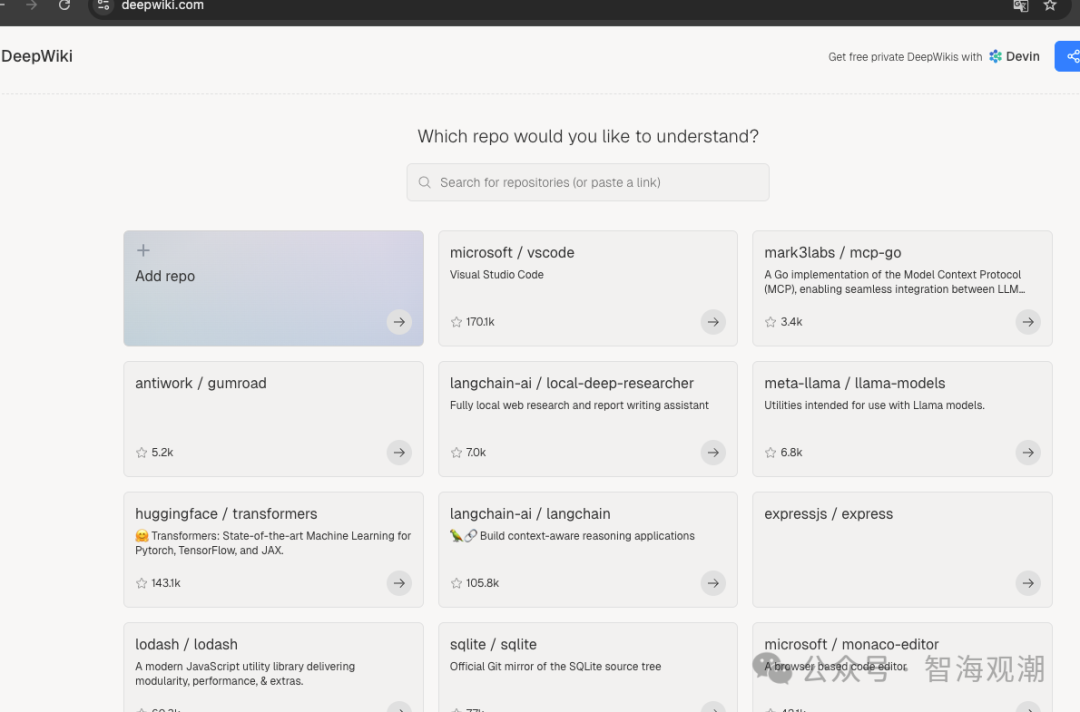Click 'Which repo would you like to understand?' heading
Screen dimensions: 1080x712
(x=588, y=136)
